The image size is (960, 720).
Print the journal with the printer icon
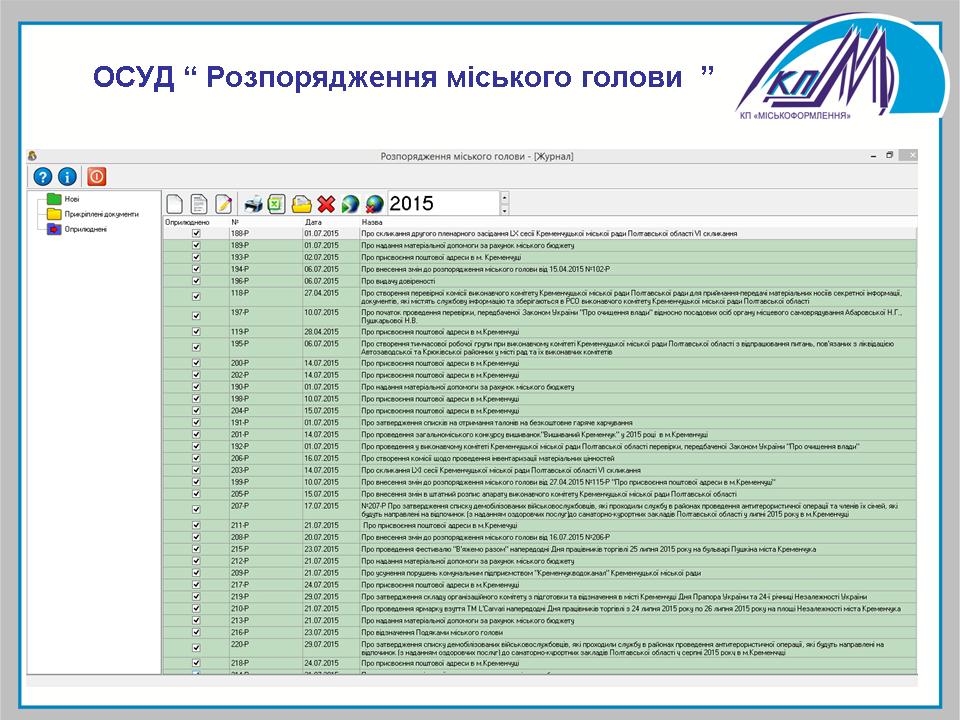coord(254,203)
